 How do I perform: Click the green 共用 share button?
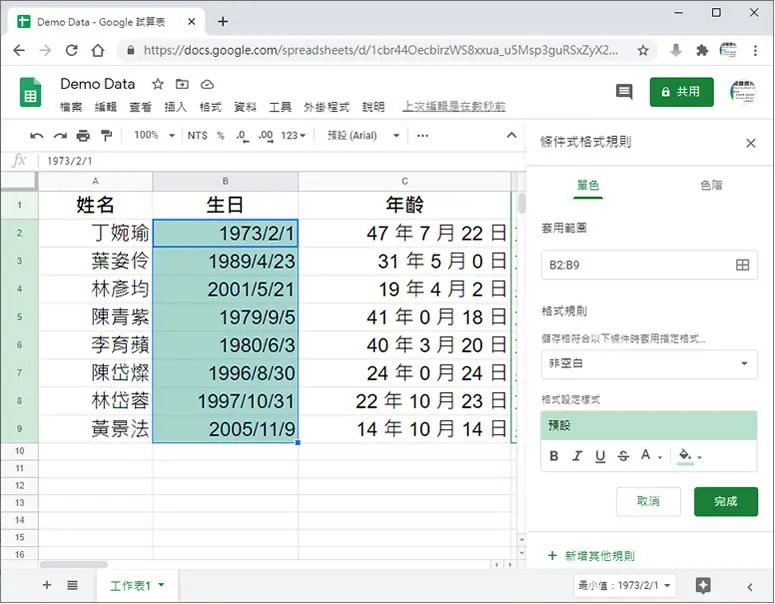(682, 92)
